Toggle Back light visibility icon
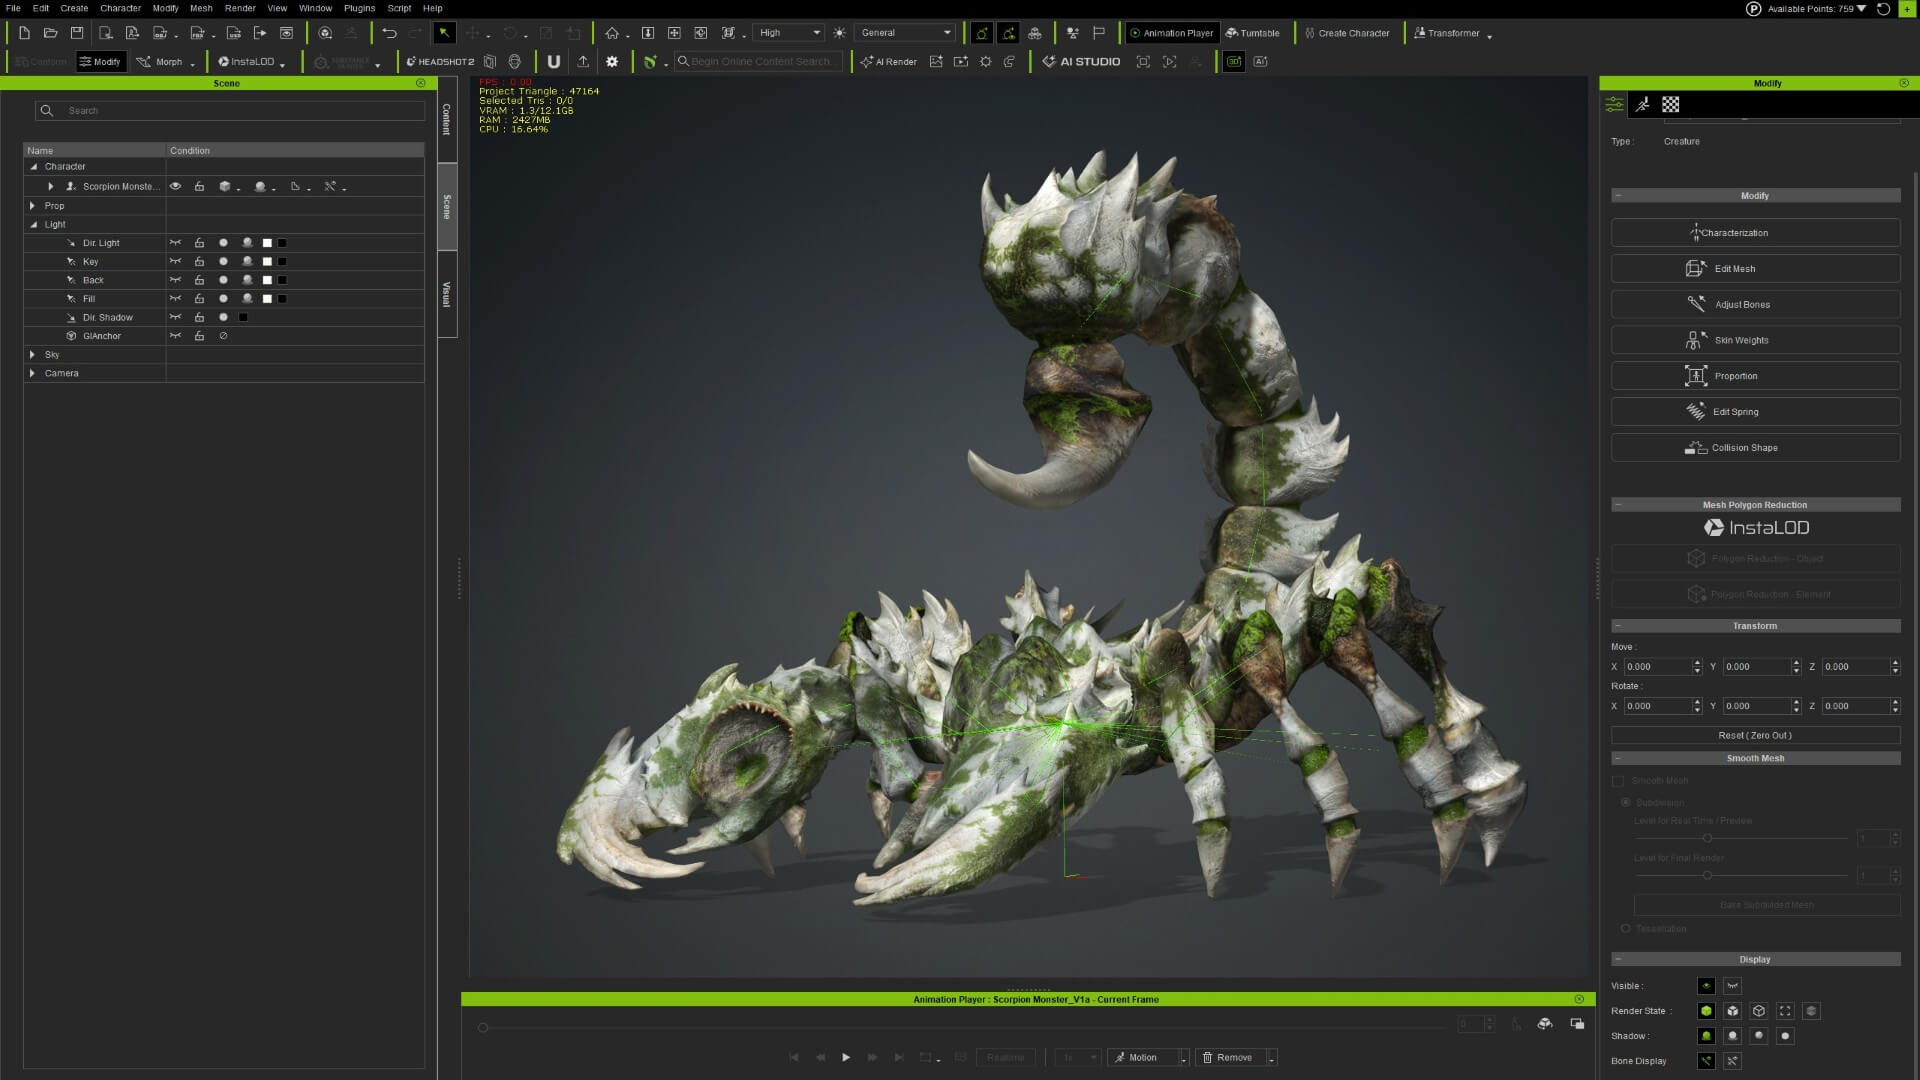Screen dimensions: 1920x1080 [x=175, y=280]
